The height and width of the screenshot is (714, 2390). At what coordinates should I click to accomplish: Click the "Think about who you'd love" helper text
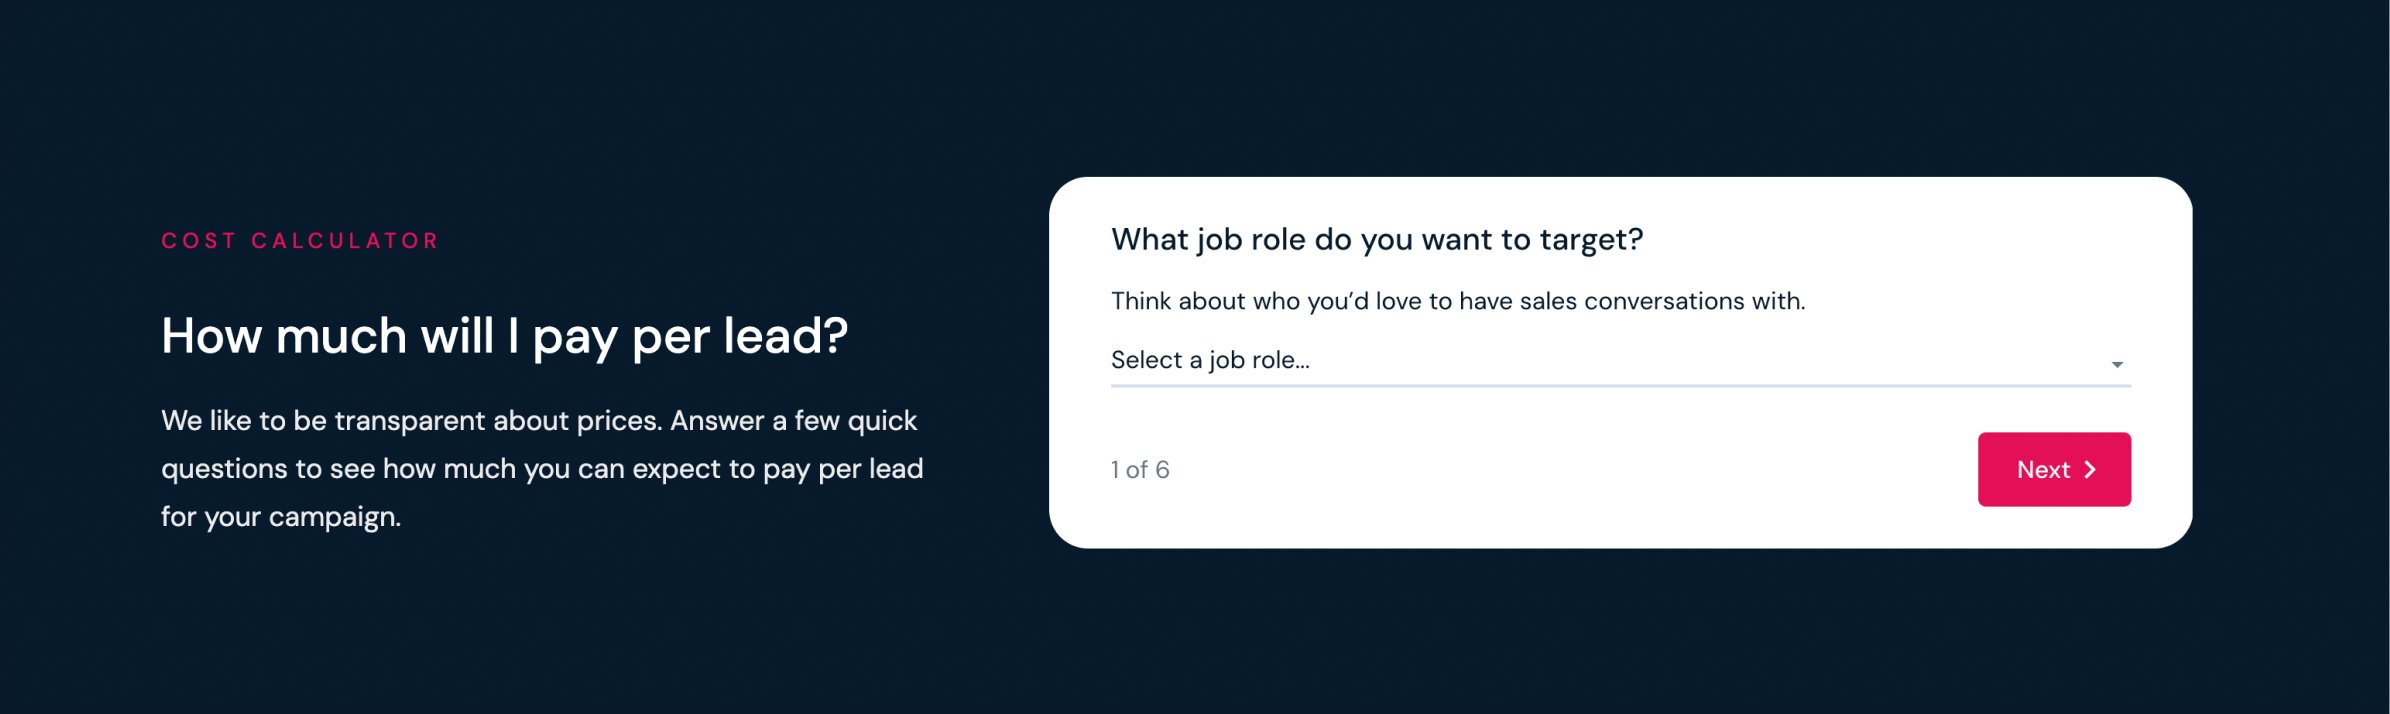pos(1458,301)
